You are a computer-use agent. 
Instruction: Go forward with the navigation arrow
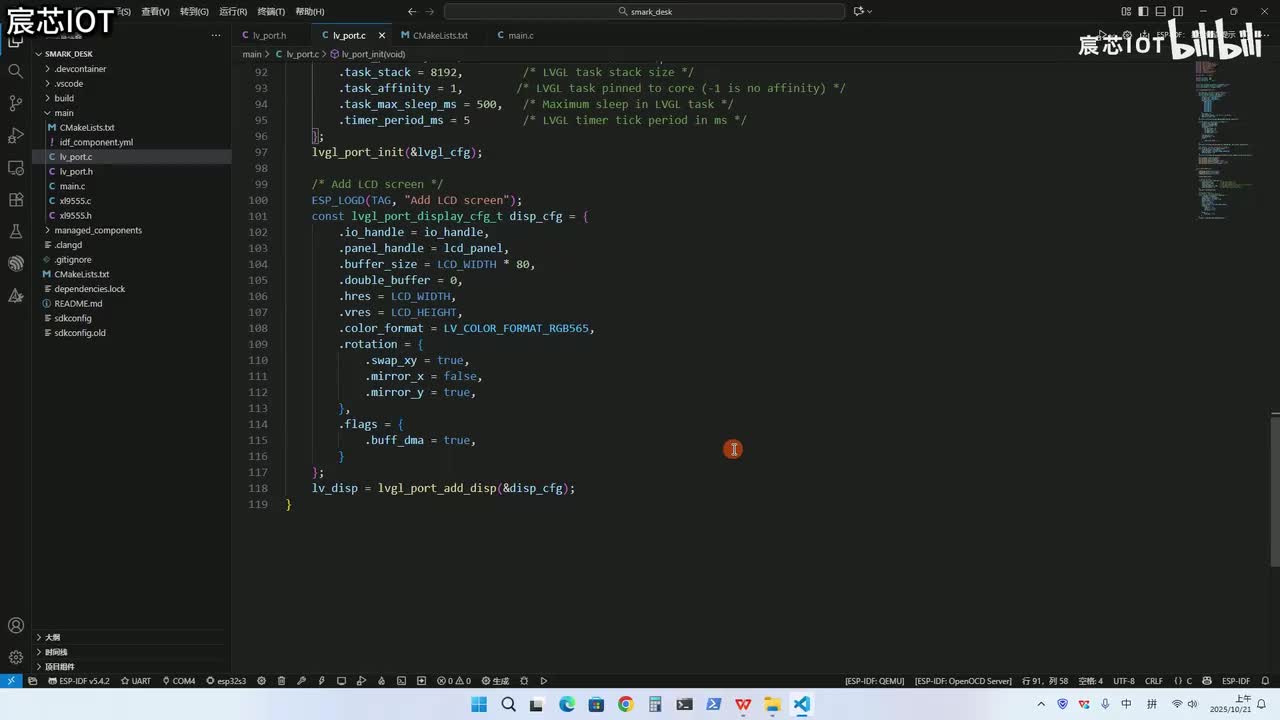(x=430, y=11)
